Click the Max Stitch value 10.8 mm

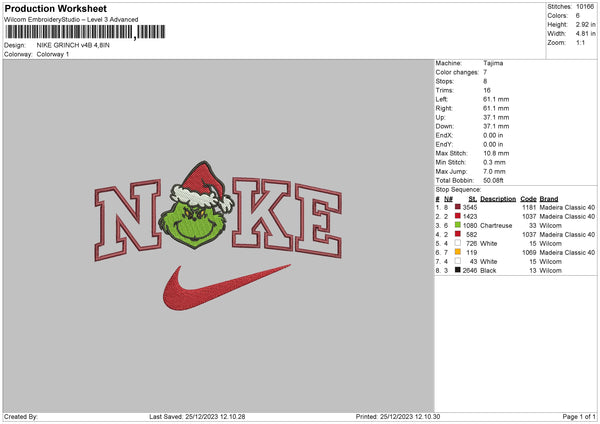[x=496, y=153]
